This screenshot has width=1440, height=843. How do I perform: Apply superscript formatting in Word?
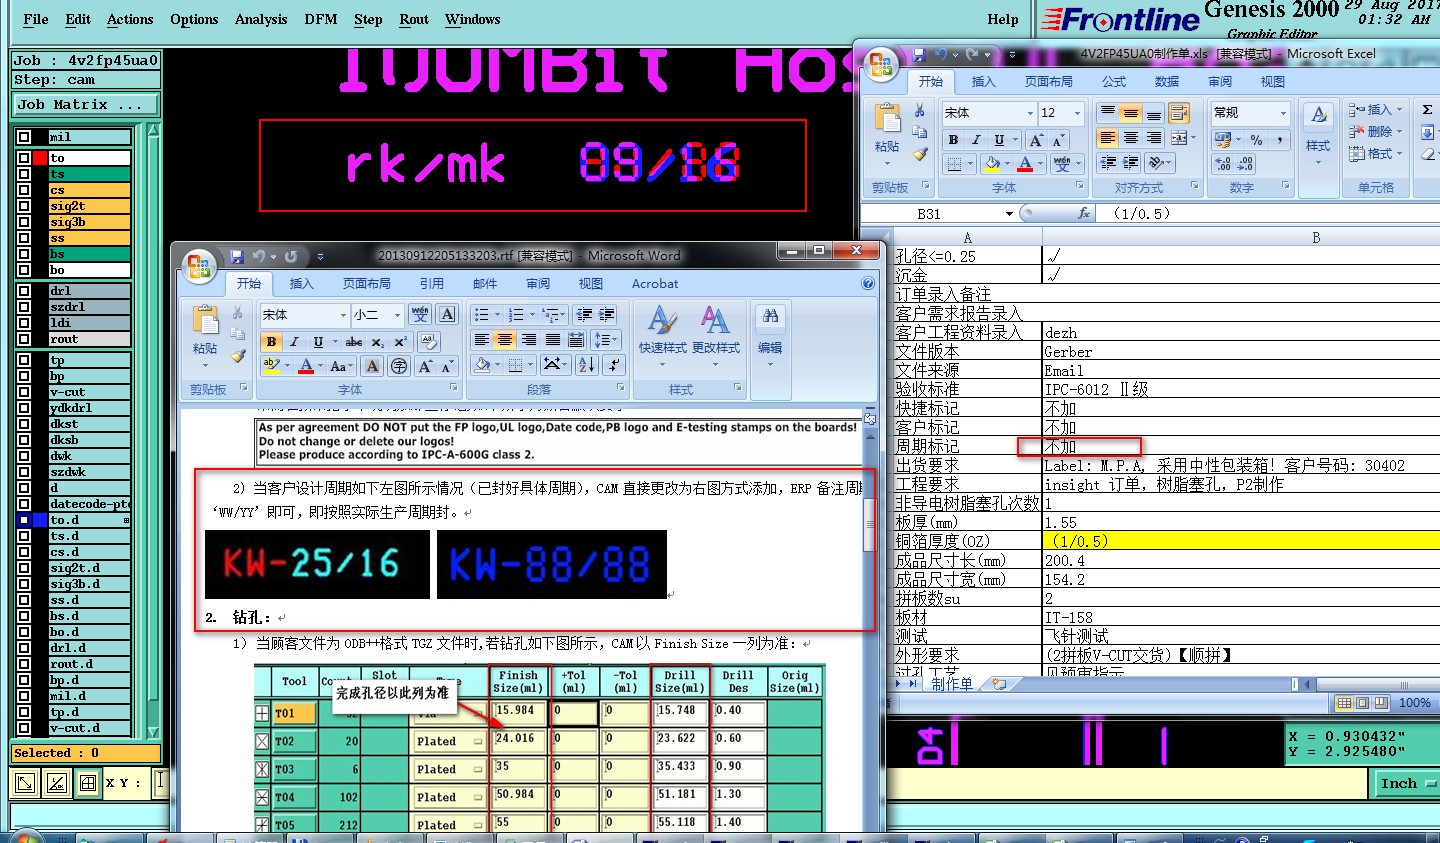400,341
